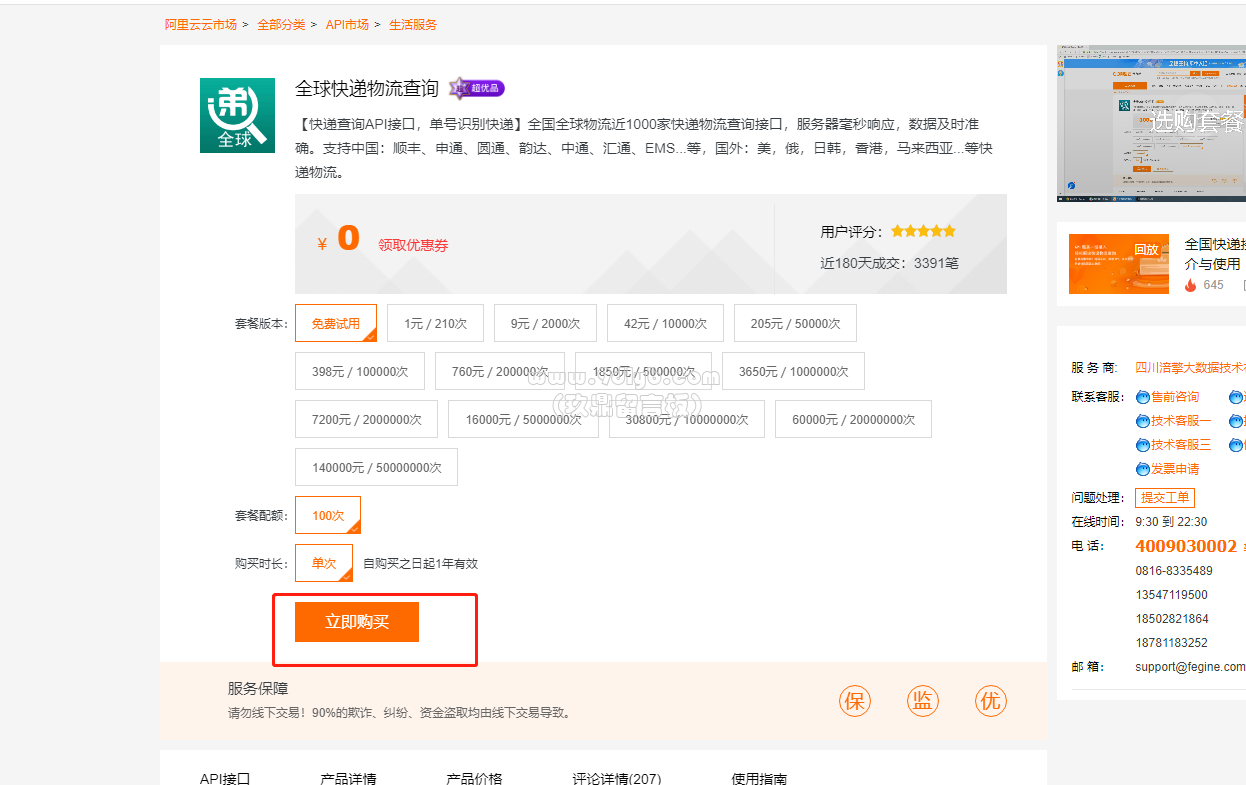Open the 售前咨询 customer service link
This screenshot has width=1246, height=785.
(x=1175, y=397)
